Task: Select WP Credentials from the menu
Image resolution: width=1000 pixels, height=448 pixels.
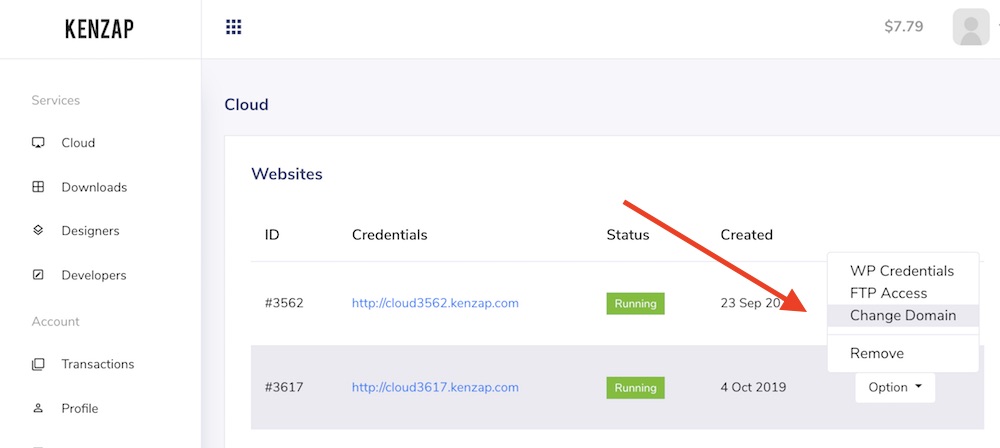Action: (902, 271)
